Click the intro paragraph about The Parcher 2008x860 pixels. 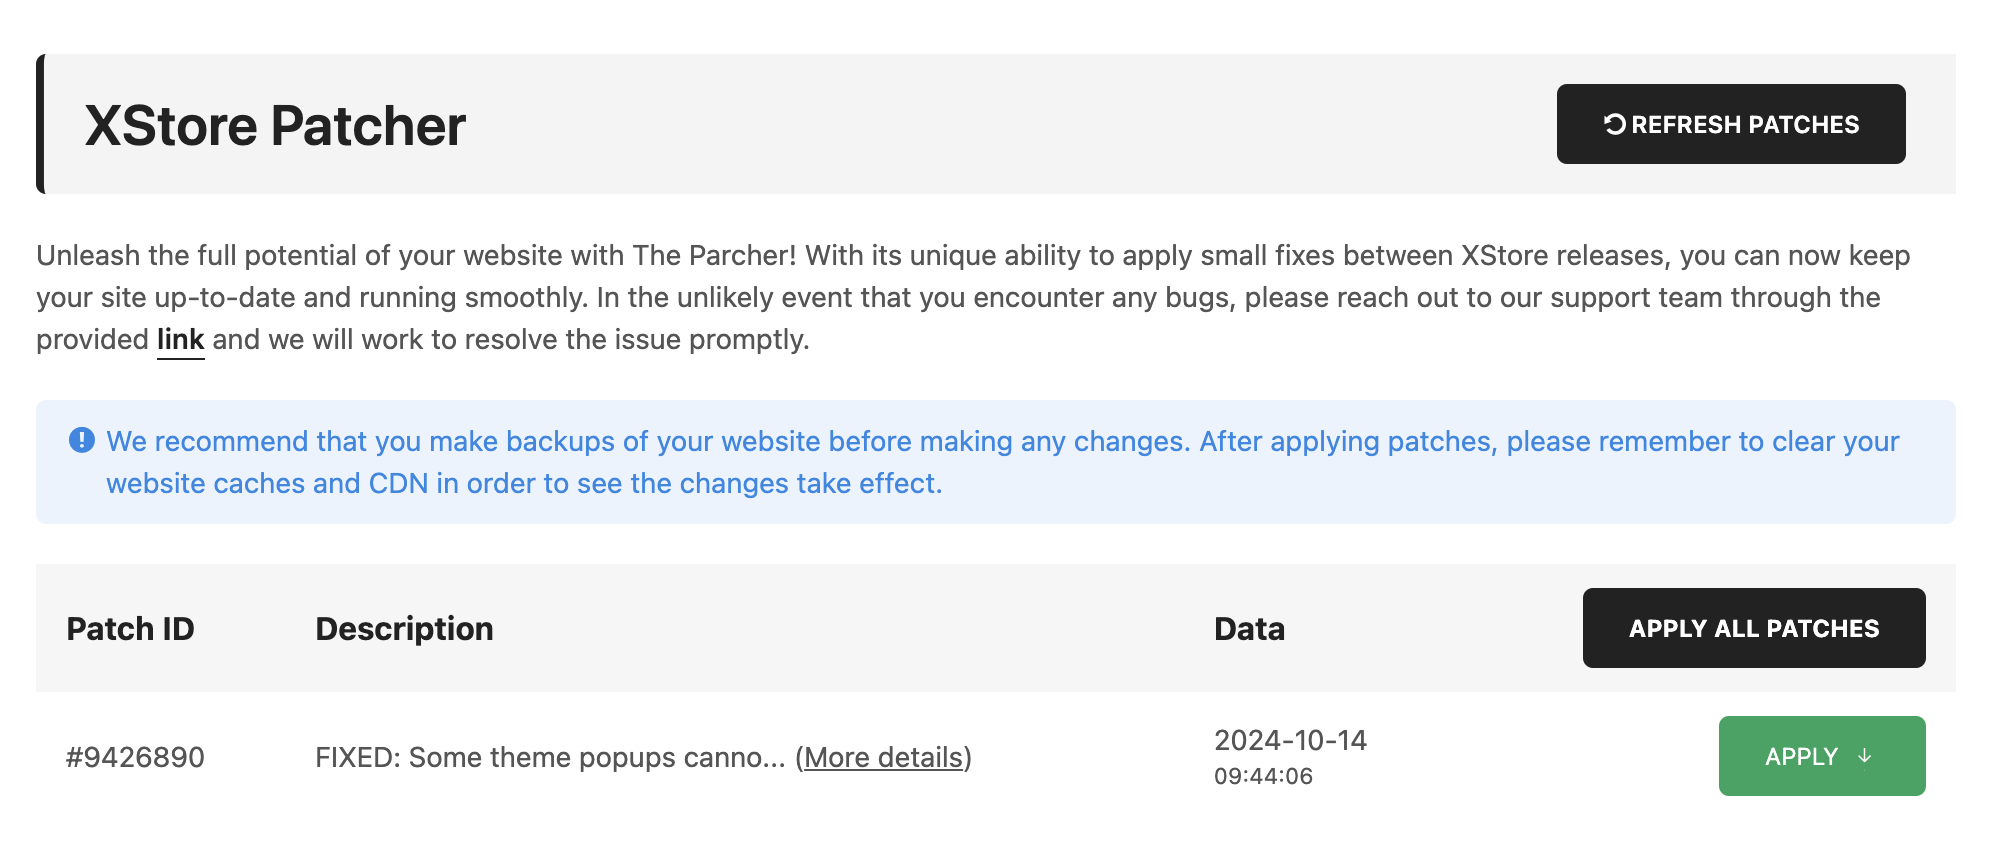click(973, 298)
